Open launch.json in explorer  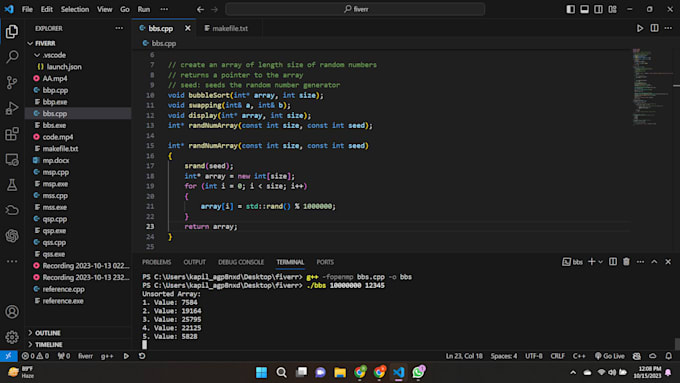click(64, 67)
